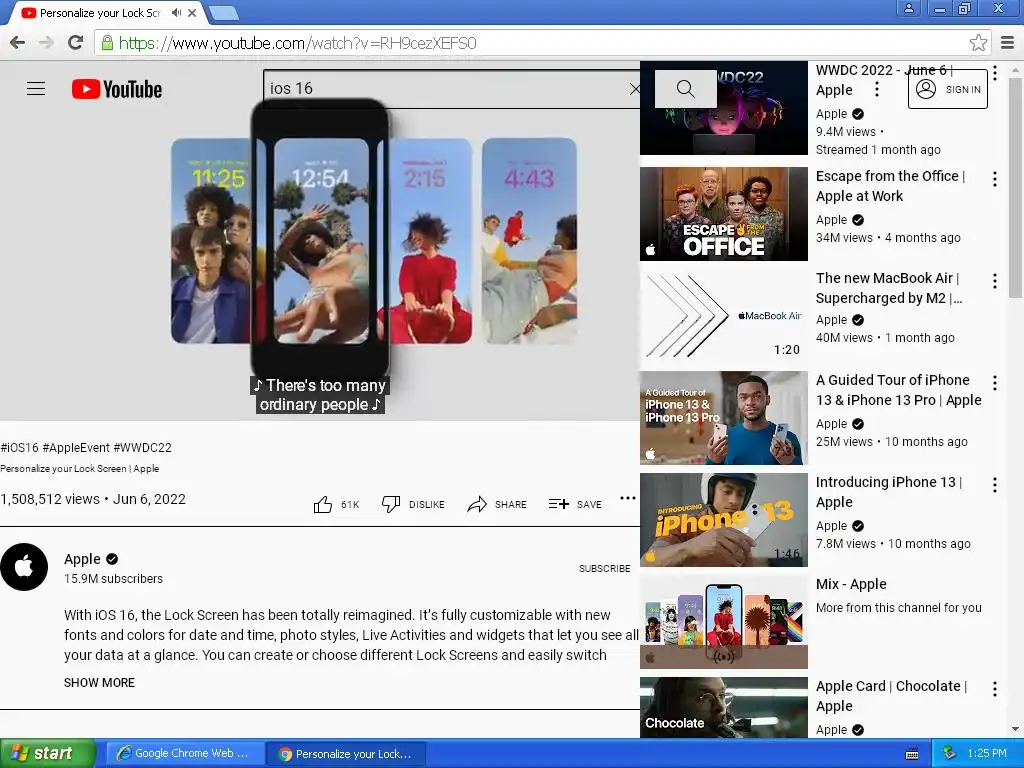Open options menu for Introducing iPhone 13
Image resolution: width=1024 pixels, height=768 pixels.
(995, 485)
